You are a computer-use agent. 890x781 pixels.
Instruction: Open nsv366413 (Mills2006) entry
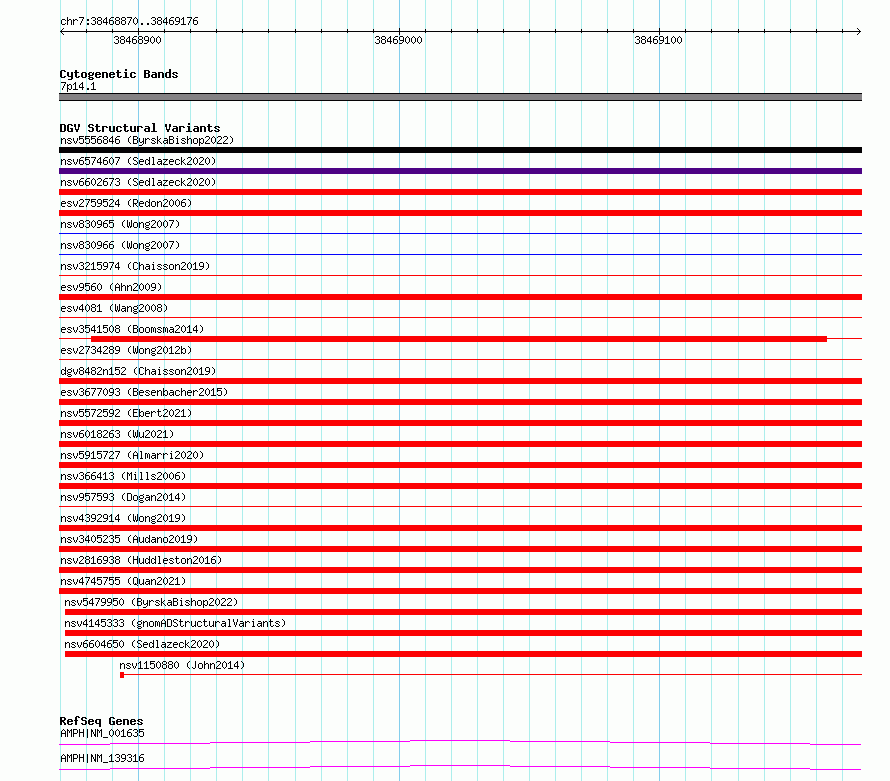click(x=123, y=476)
